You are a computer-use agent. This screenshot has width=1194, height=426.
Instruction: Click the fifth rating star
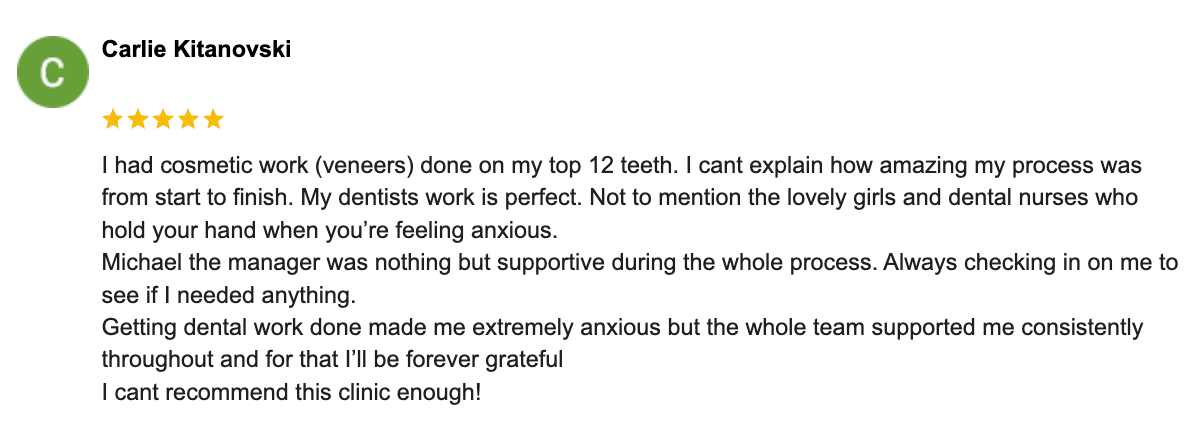click(x=212, y=120)
